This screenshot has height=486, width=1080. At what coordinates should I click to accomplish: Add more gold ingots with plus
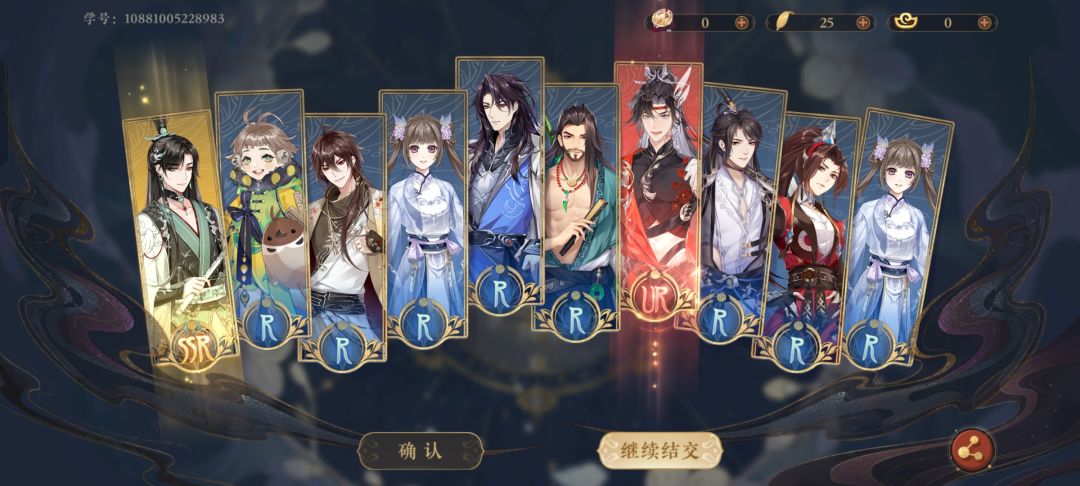(x=984, y=23)
